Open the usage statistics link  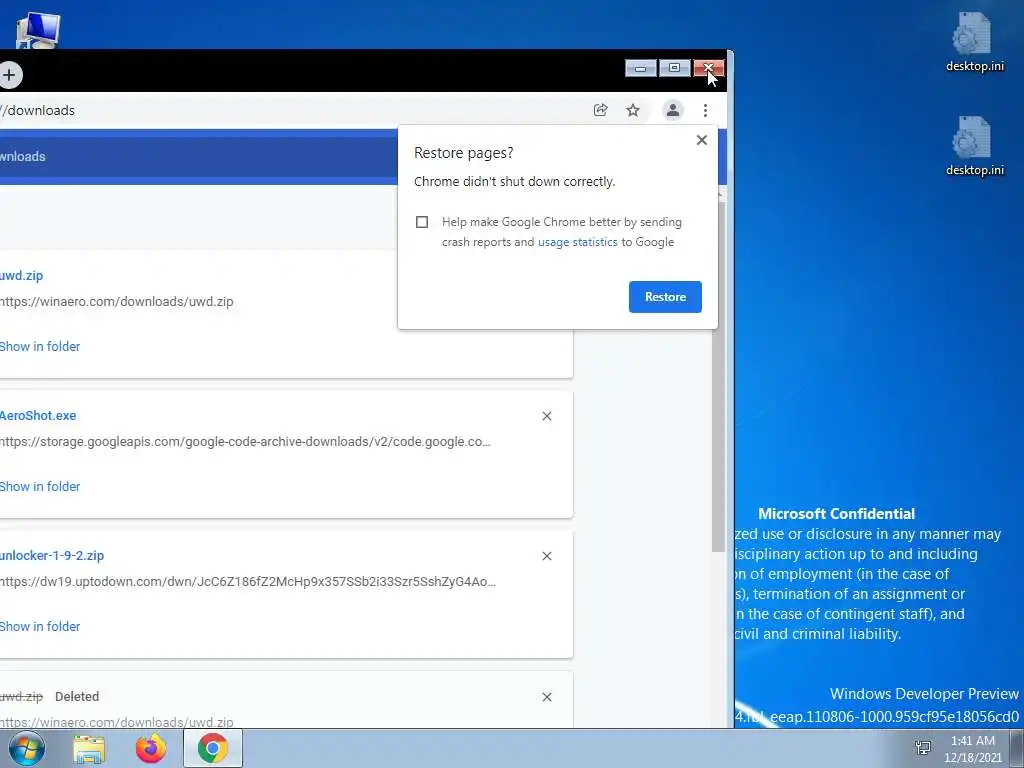pos(577,242)
